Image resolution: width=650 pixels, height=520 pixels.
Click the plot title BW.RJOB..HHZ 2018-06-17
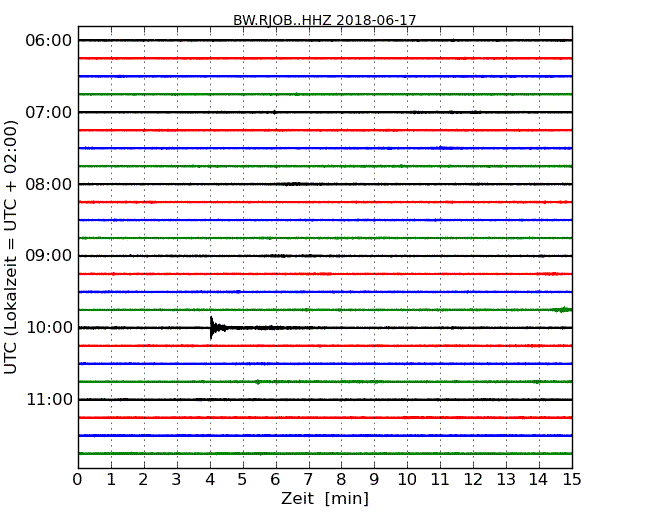[x=325, y=20]
